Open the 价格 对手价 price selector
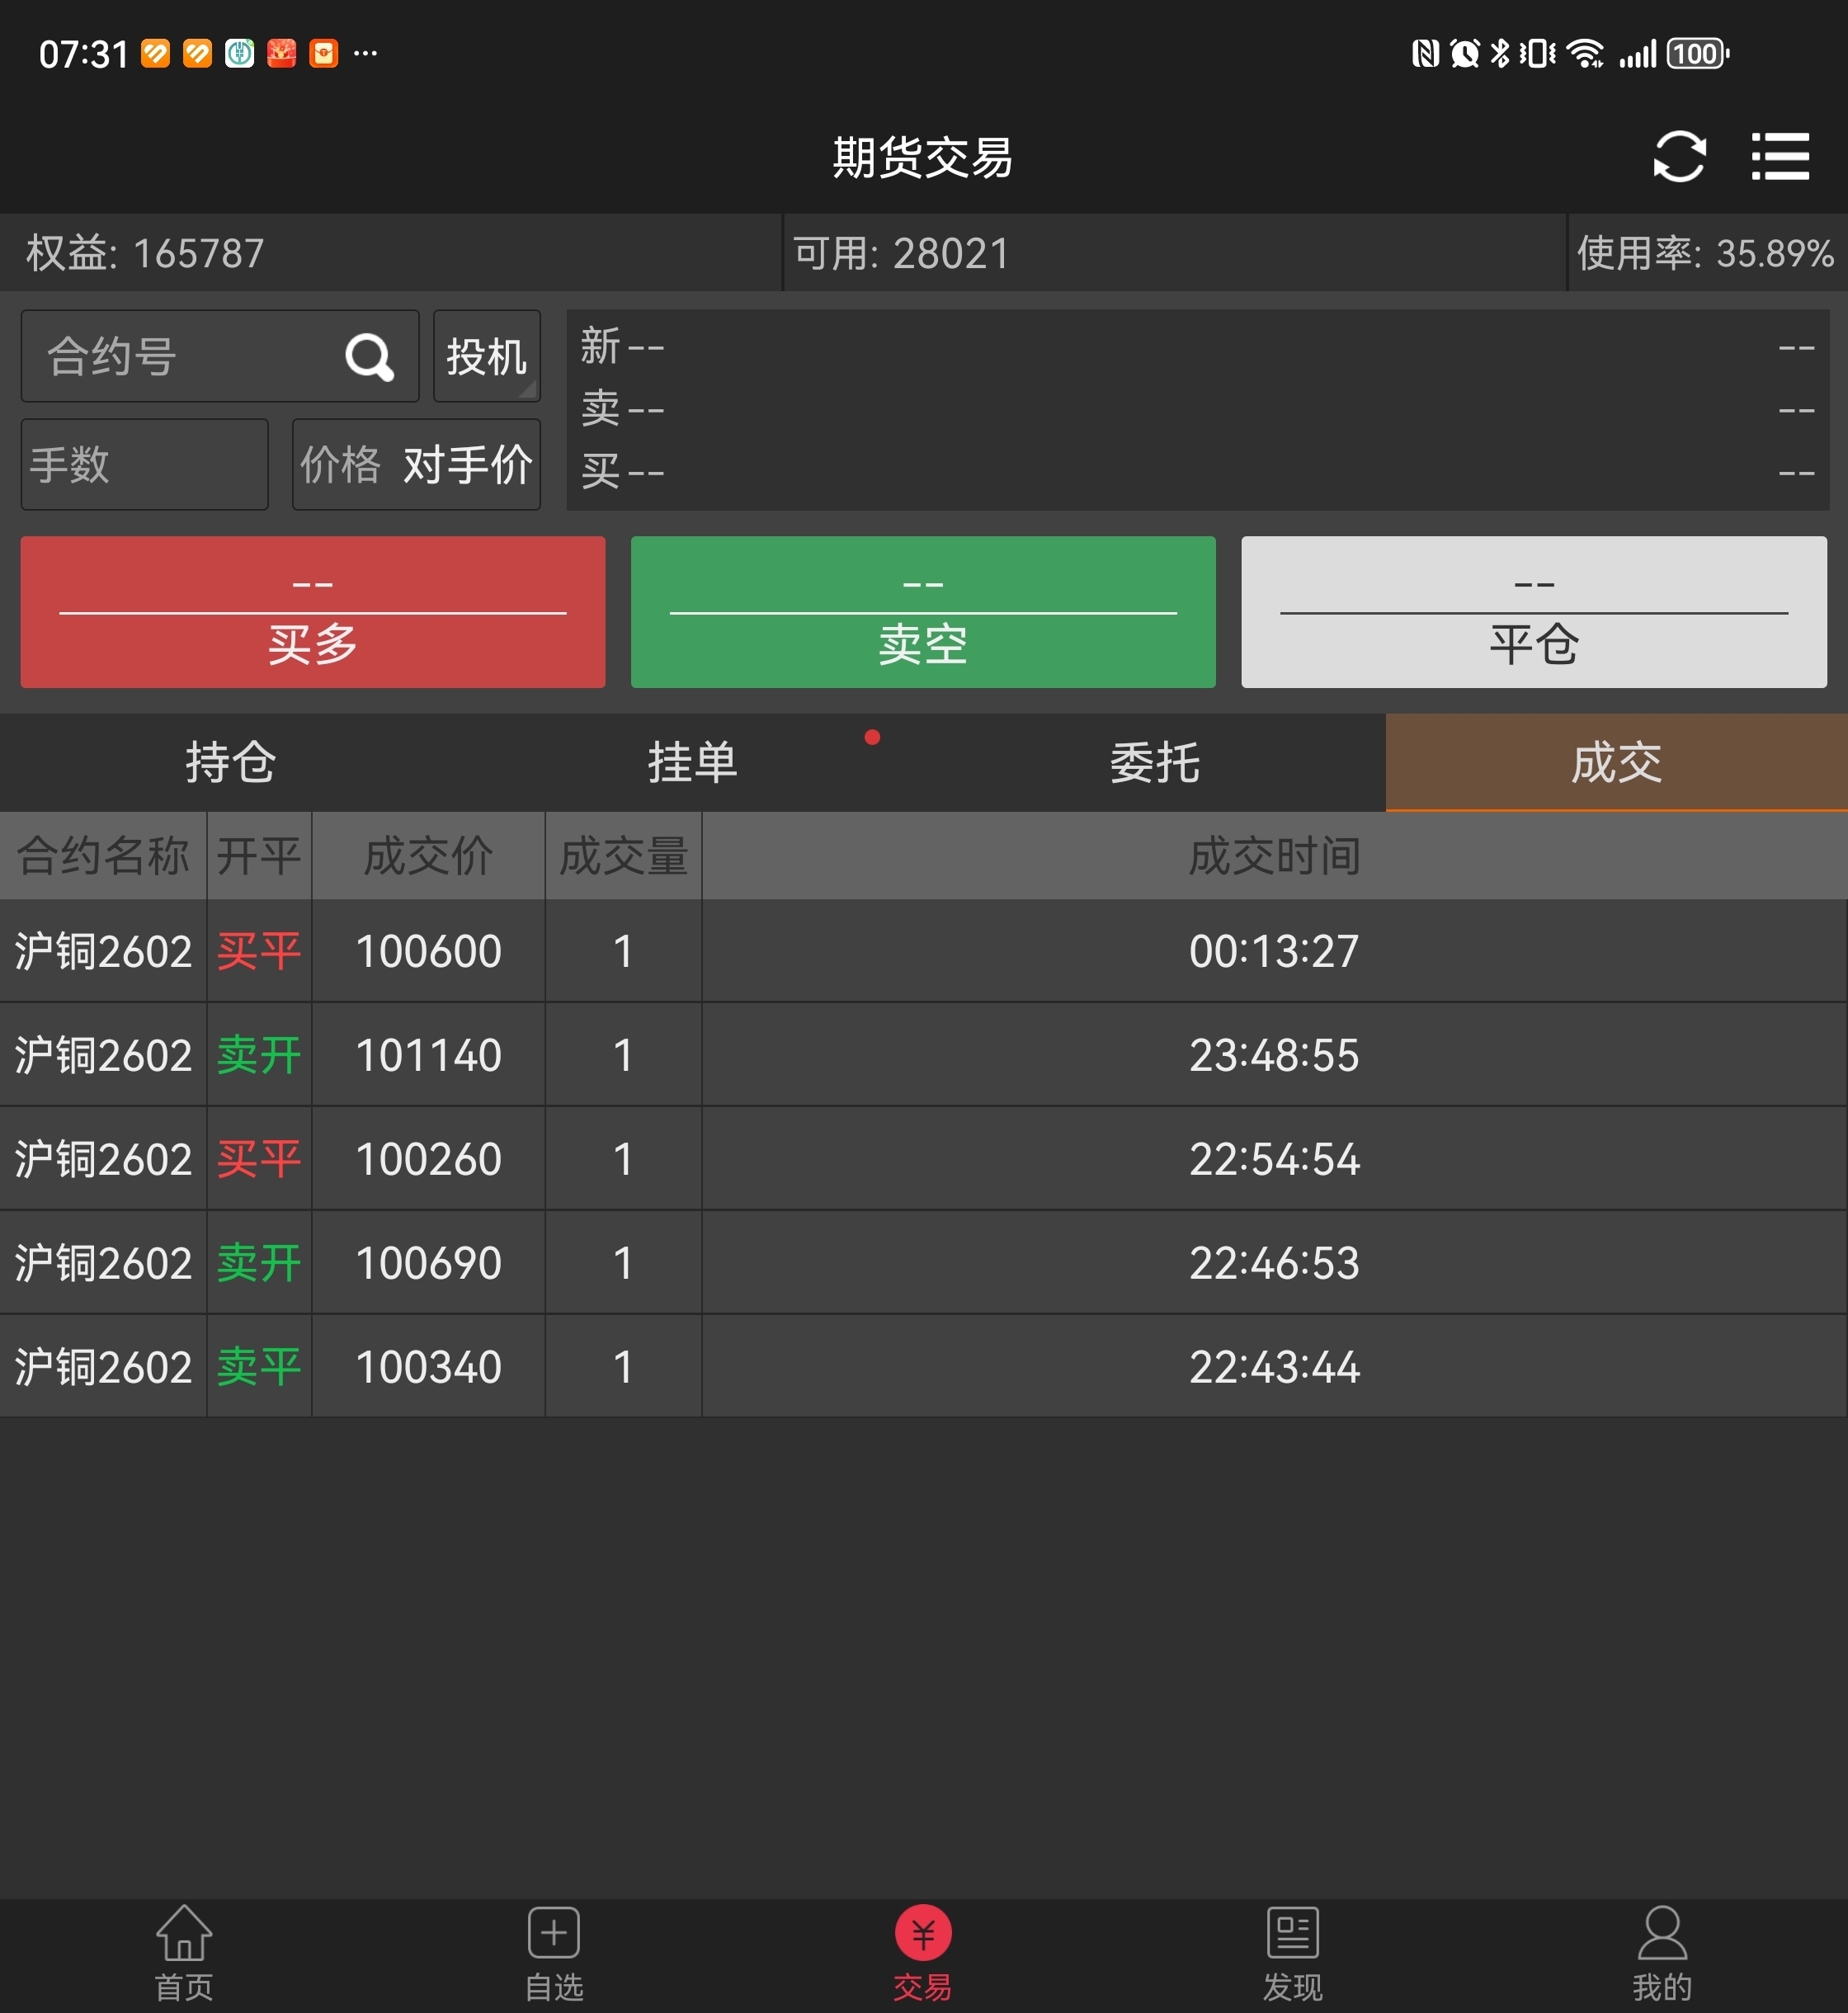Viewport: 1848px width, 2013px height. (x=416, y=465)
